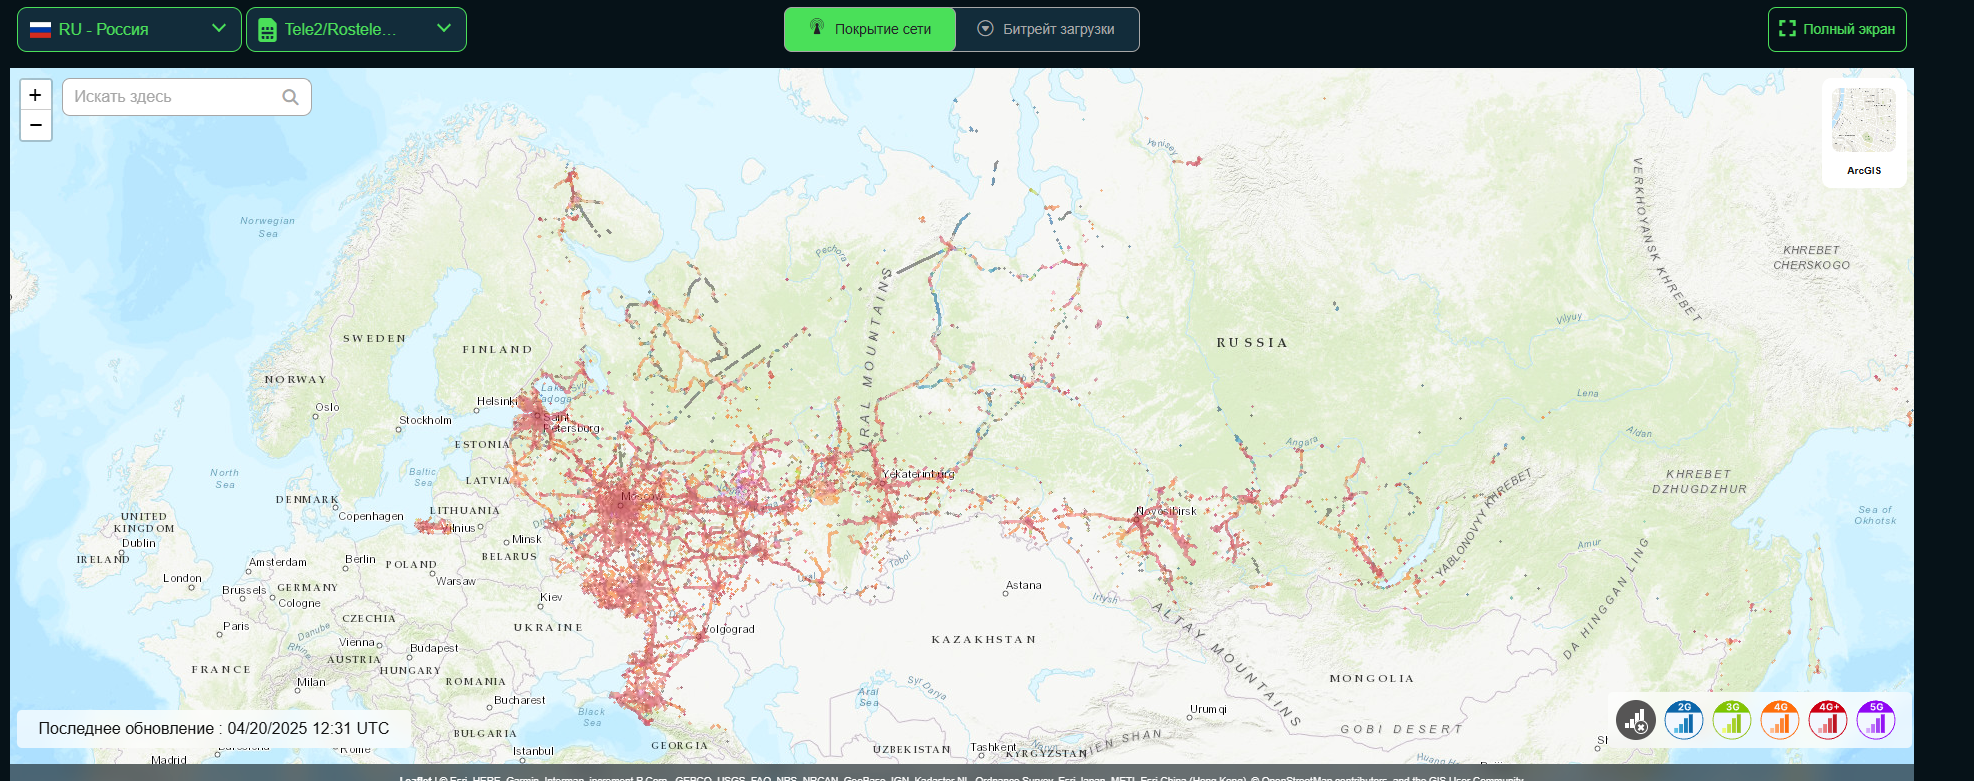Toggle the 4G coverage layer
The image size is (1974, 781).
tap(1780, 720)
